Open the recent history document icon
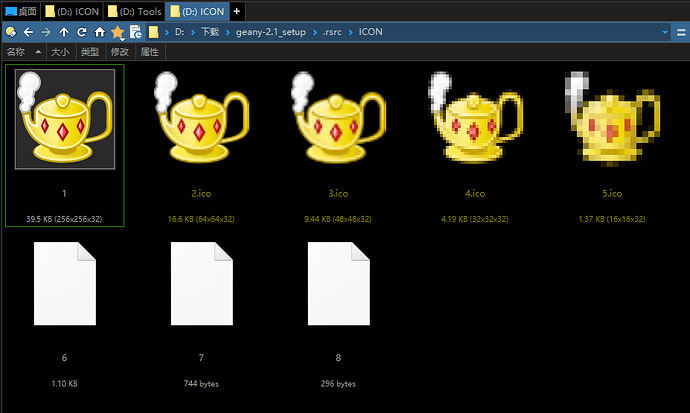 135,32
